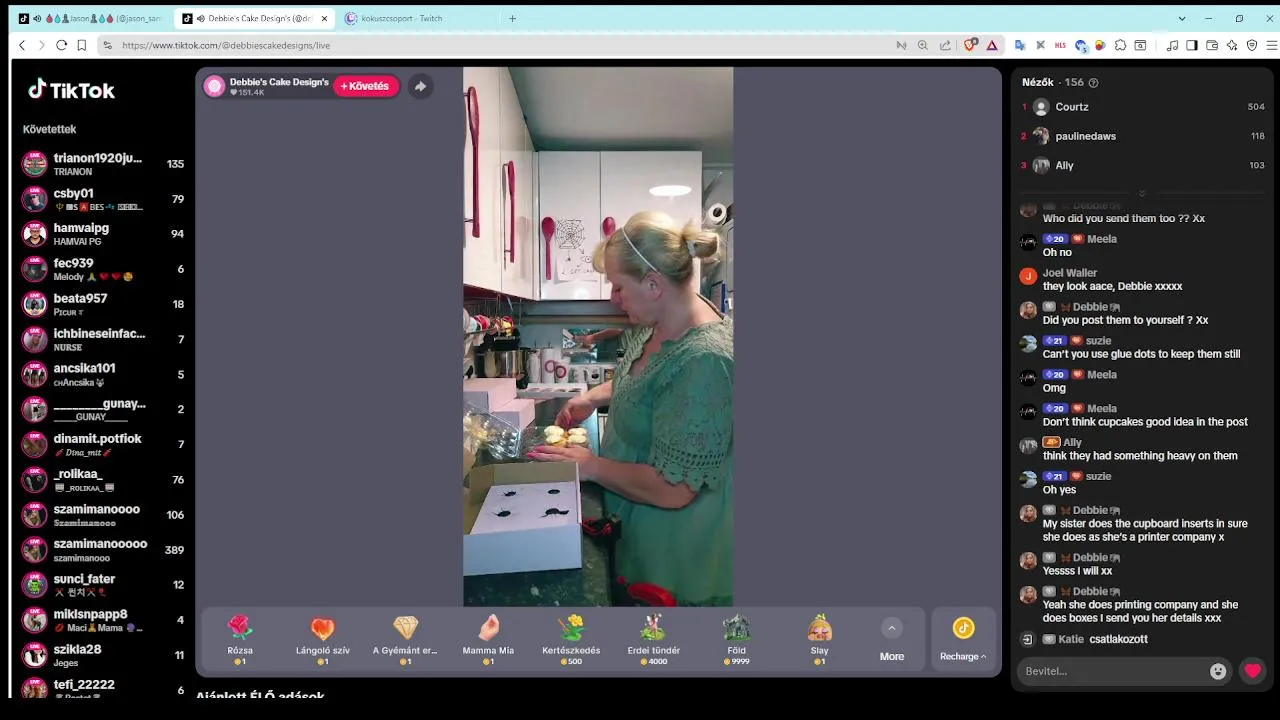Open sunci_fater live channel
This screenshot has height=720, width=1280.
coord(104,585)
